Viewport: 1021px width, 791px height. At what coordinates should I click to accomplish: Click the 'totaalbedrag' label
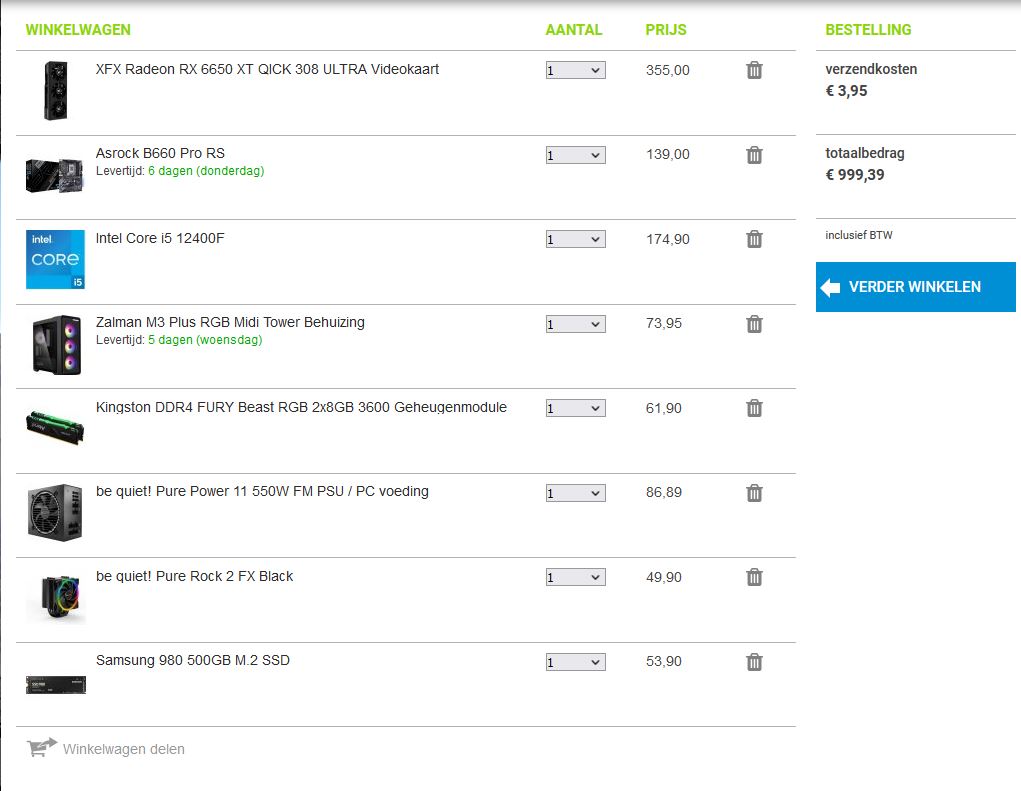coord(865,154)
